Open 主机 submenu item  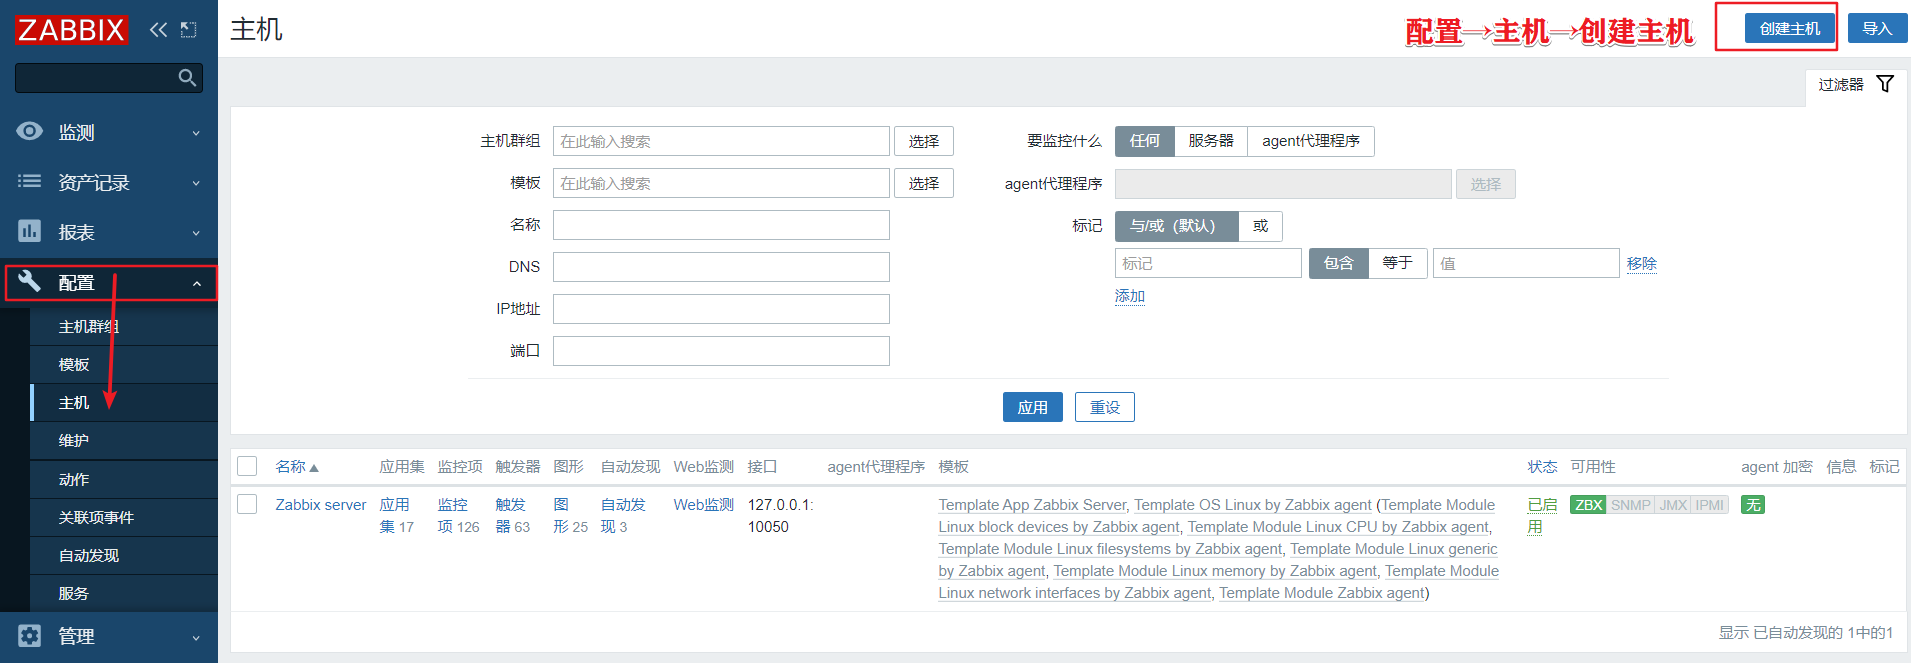click(x=124, y=403)
